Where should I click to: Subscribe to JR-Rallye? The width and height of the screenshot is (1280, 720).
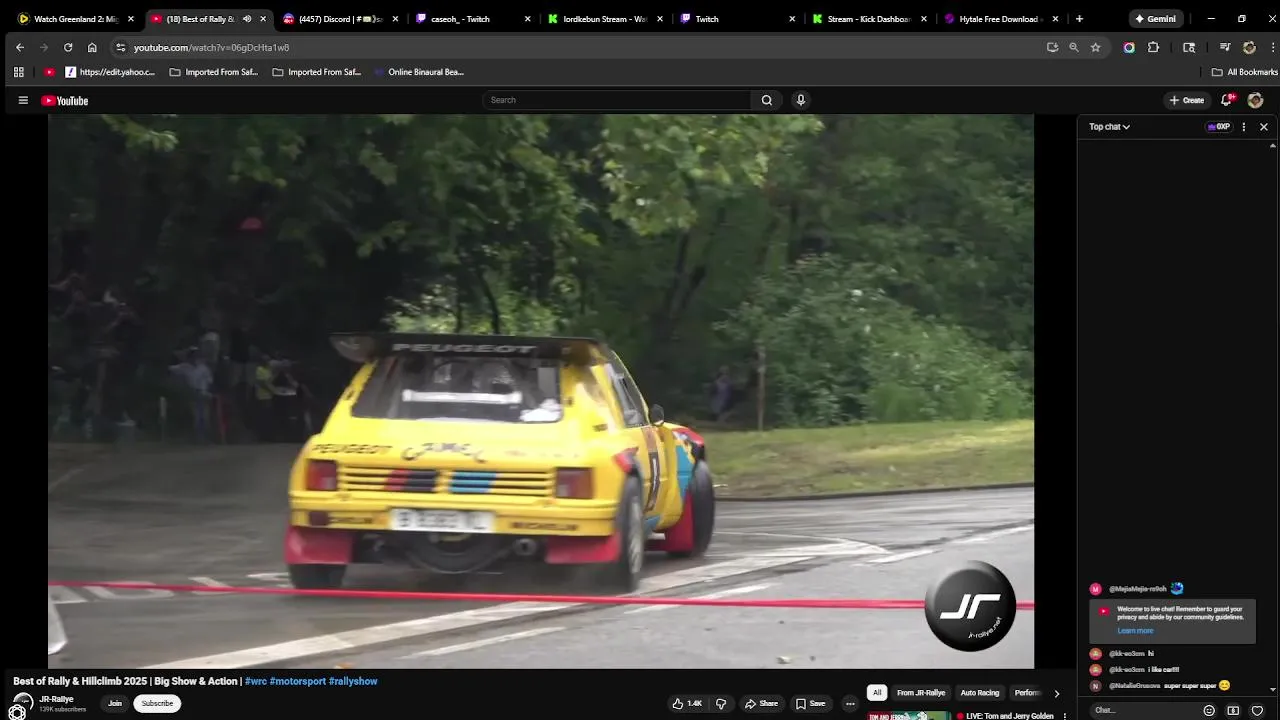[x=157, y=703]
